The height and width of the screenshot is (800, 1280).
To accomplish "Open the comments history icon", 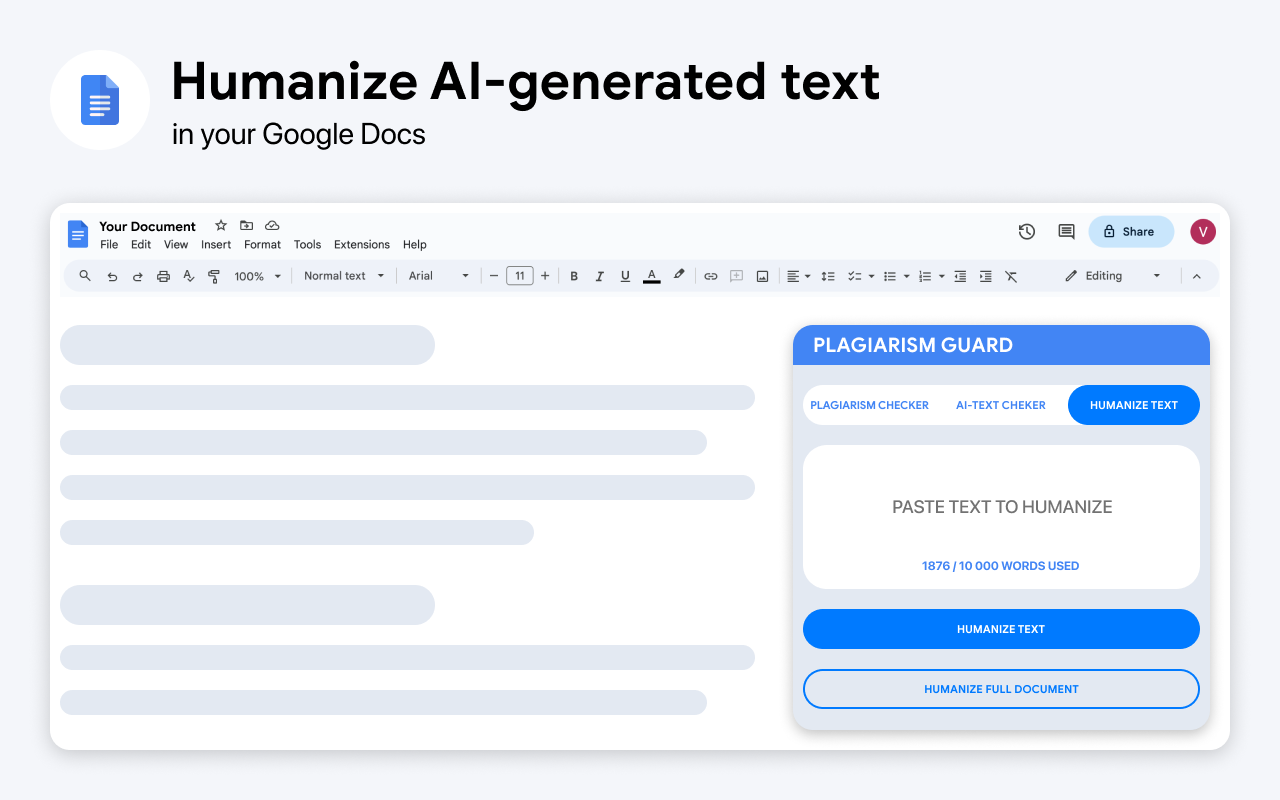I will pos(1066,232).
